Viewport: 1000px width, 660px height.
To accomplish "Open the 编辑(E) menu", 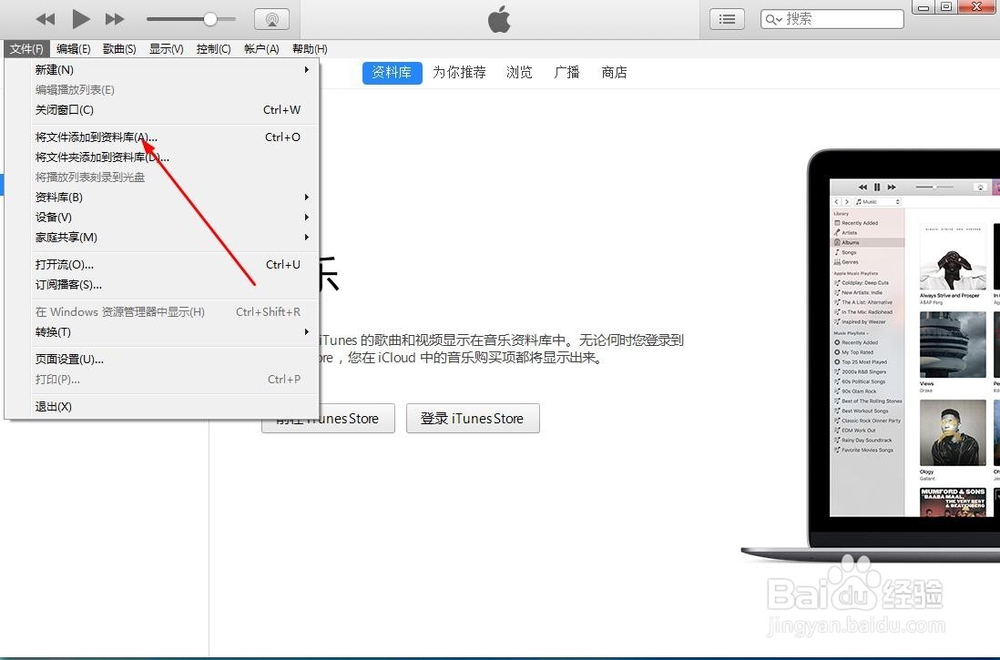I will tap(73, 48).
